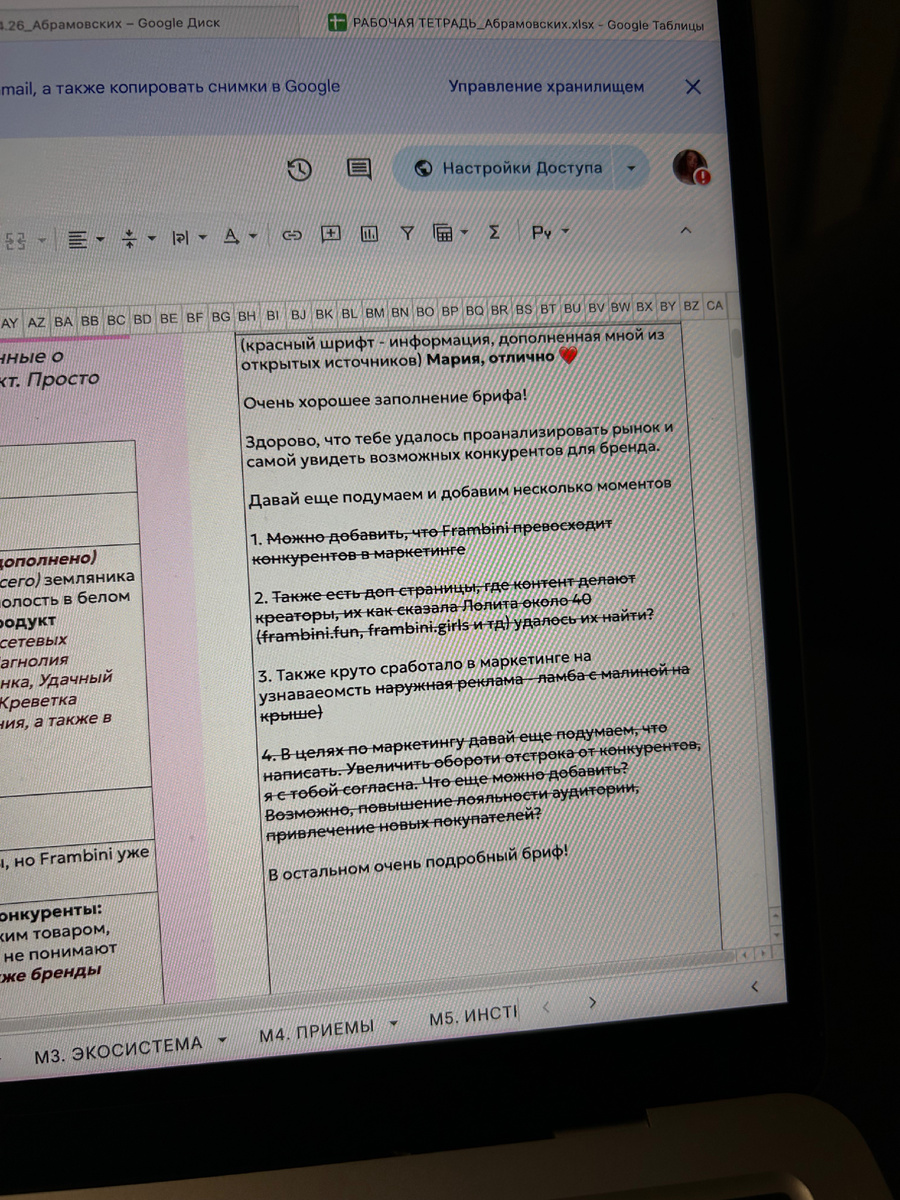Viewport: 900px width, 1200px height.
Task: Open the Управление хранилищем link
Action: (546, 87)
